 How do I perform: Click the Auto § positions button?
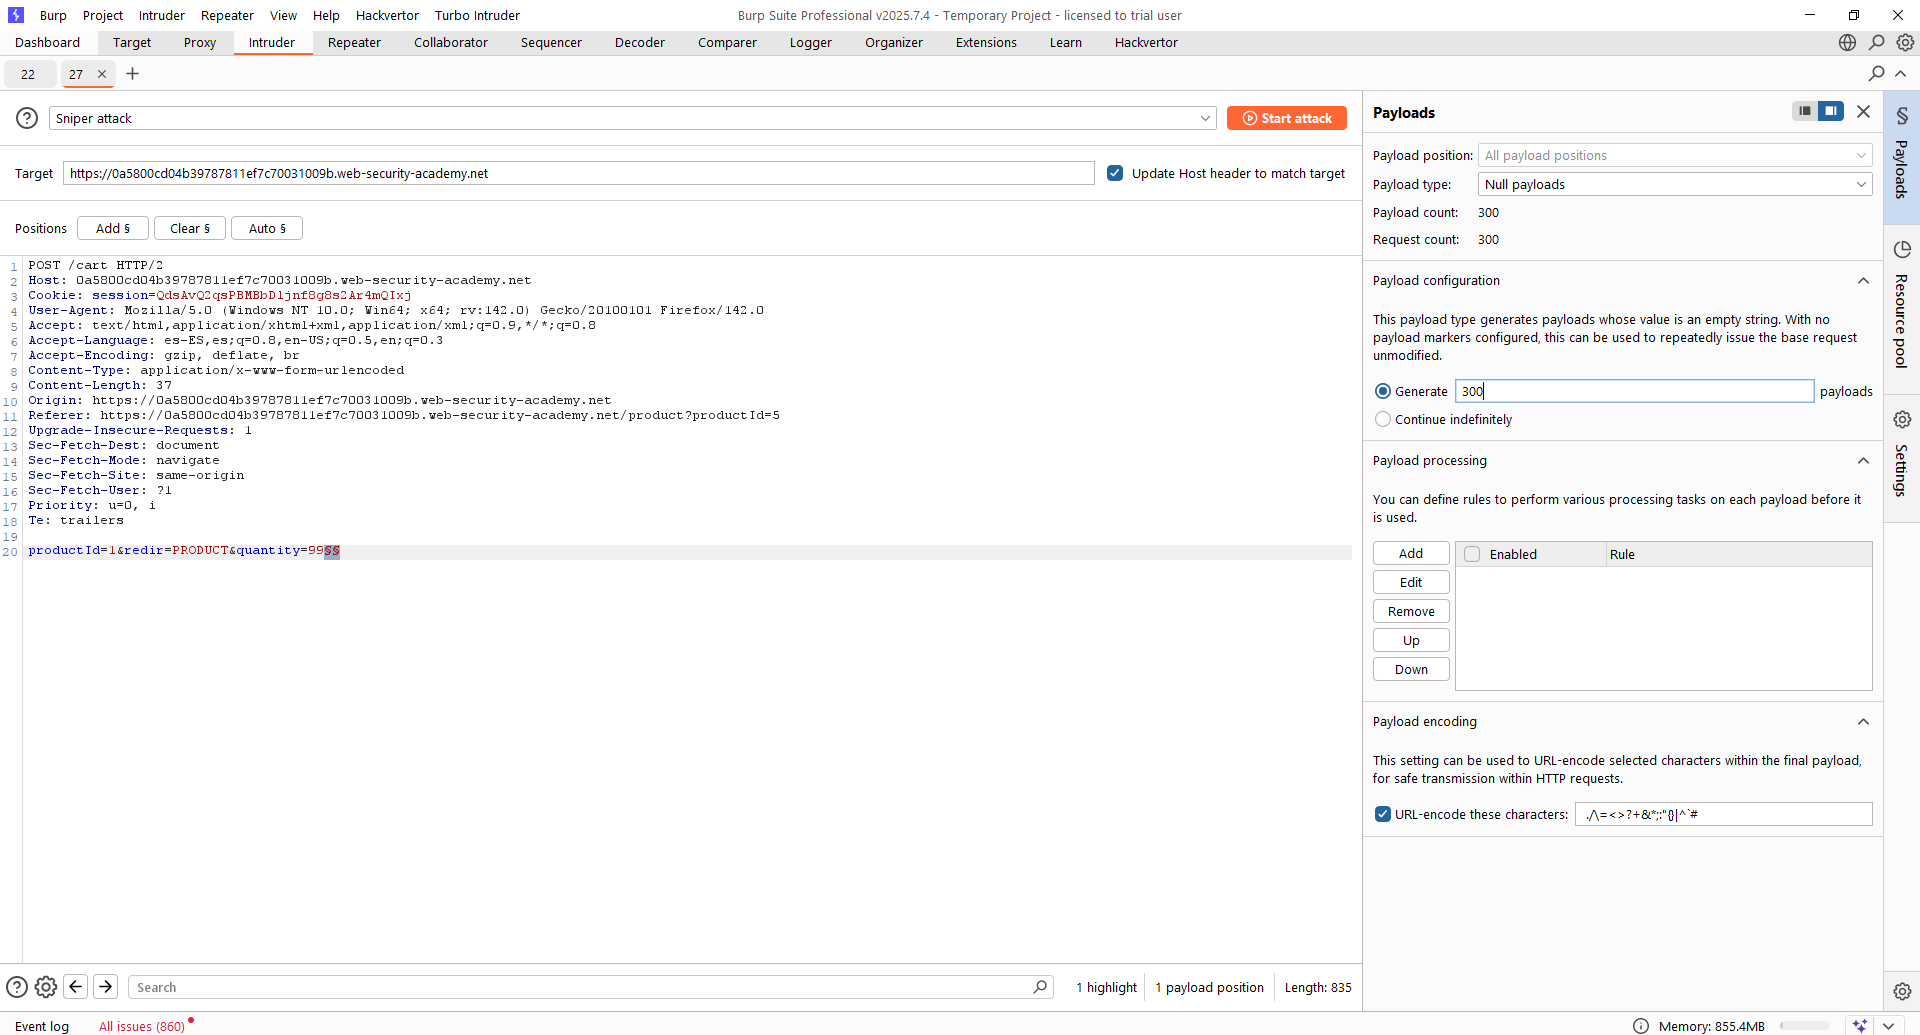(x=267, y=228)
